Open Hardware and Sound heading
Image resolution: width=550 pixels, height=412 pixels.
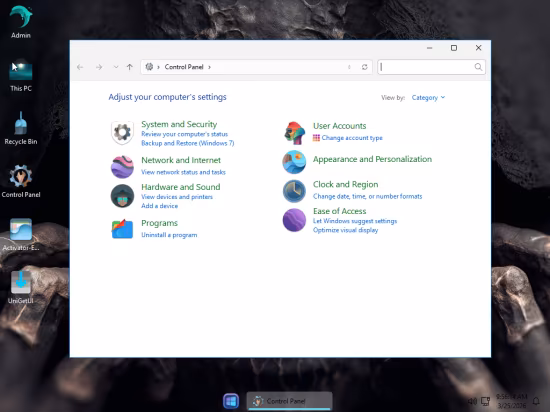pos(181,187)
